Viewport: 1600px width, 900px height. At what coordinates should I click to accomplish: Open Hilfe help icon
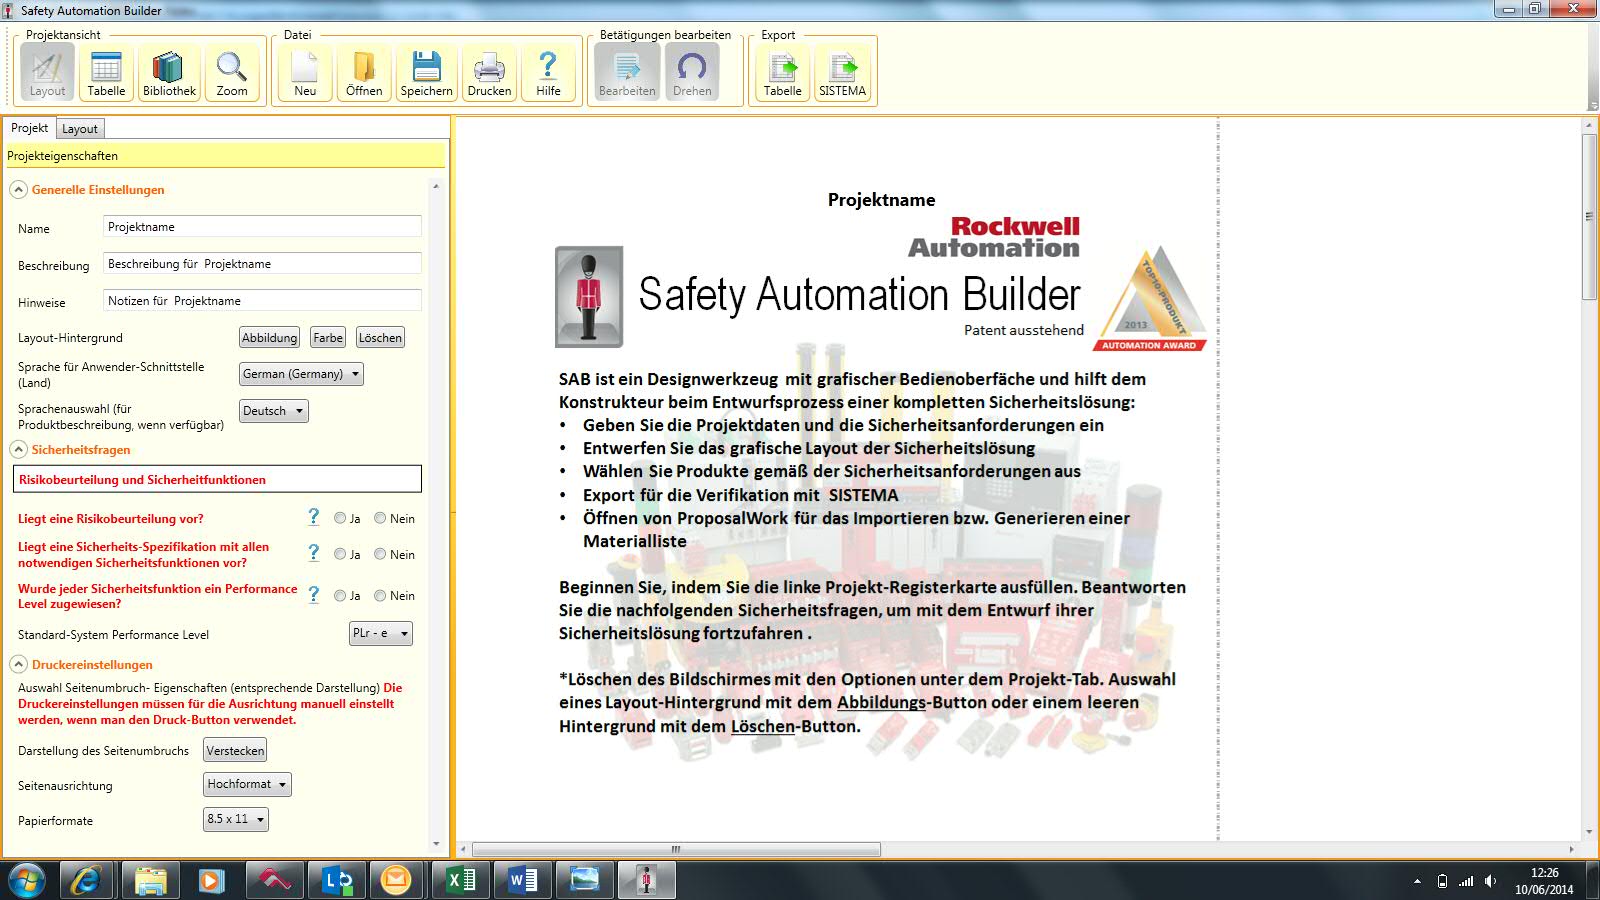[548, 72]
